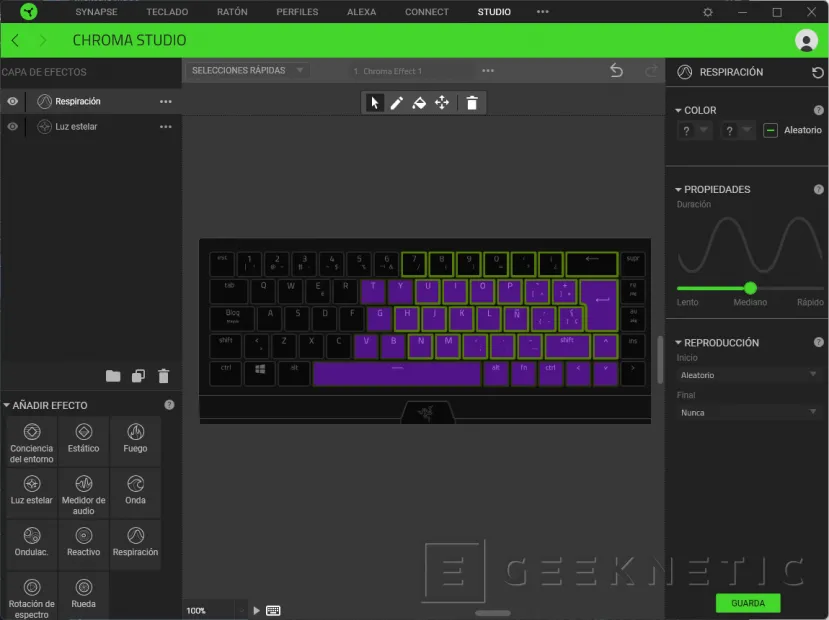This screenshot has height=620, width=829.
Task: Collapse the Añadir efecto section
Action: (x=6, y=405)
